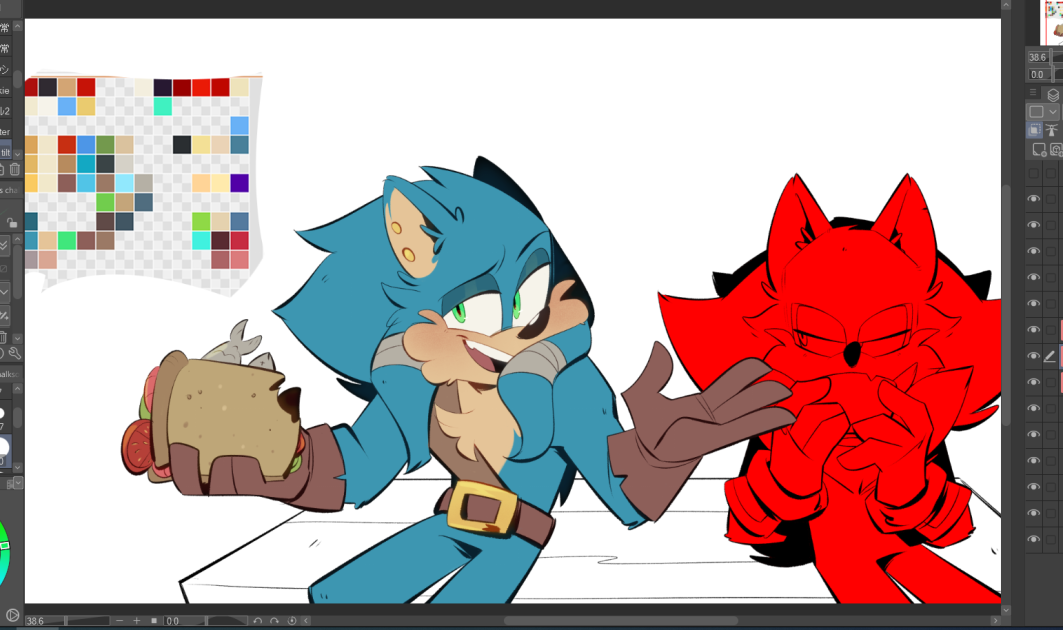Screen dimensions: 1063x630
Task: Hide the topmost visible layer via eye icon
Action: 1033,199
